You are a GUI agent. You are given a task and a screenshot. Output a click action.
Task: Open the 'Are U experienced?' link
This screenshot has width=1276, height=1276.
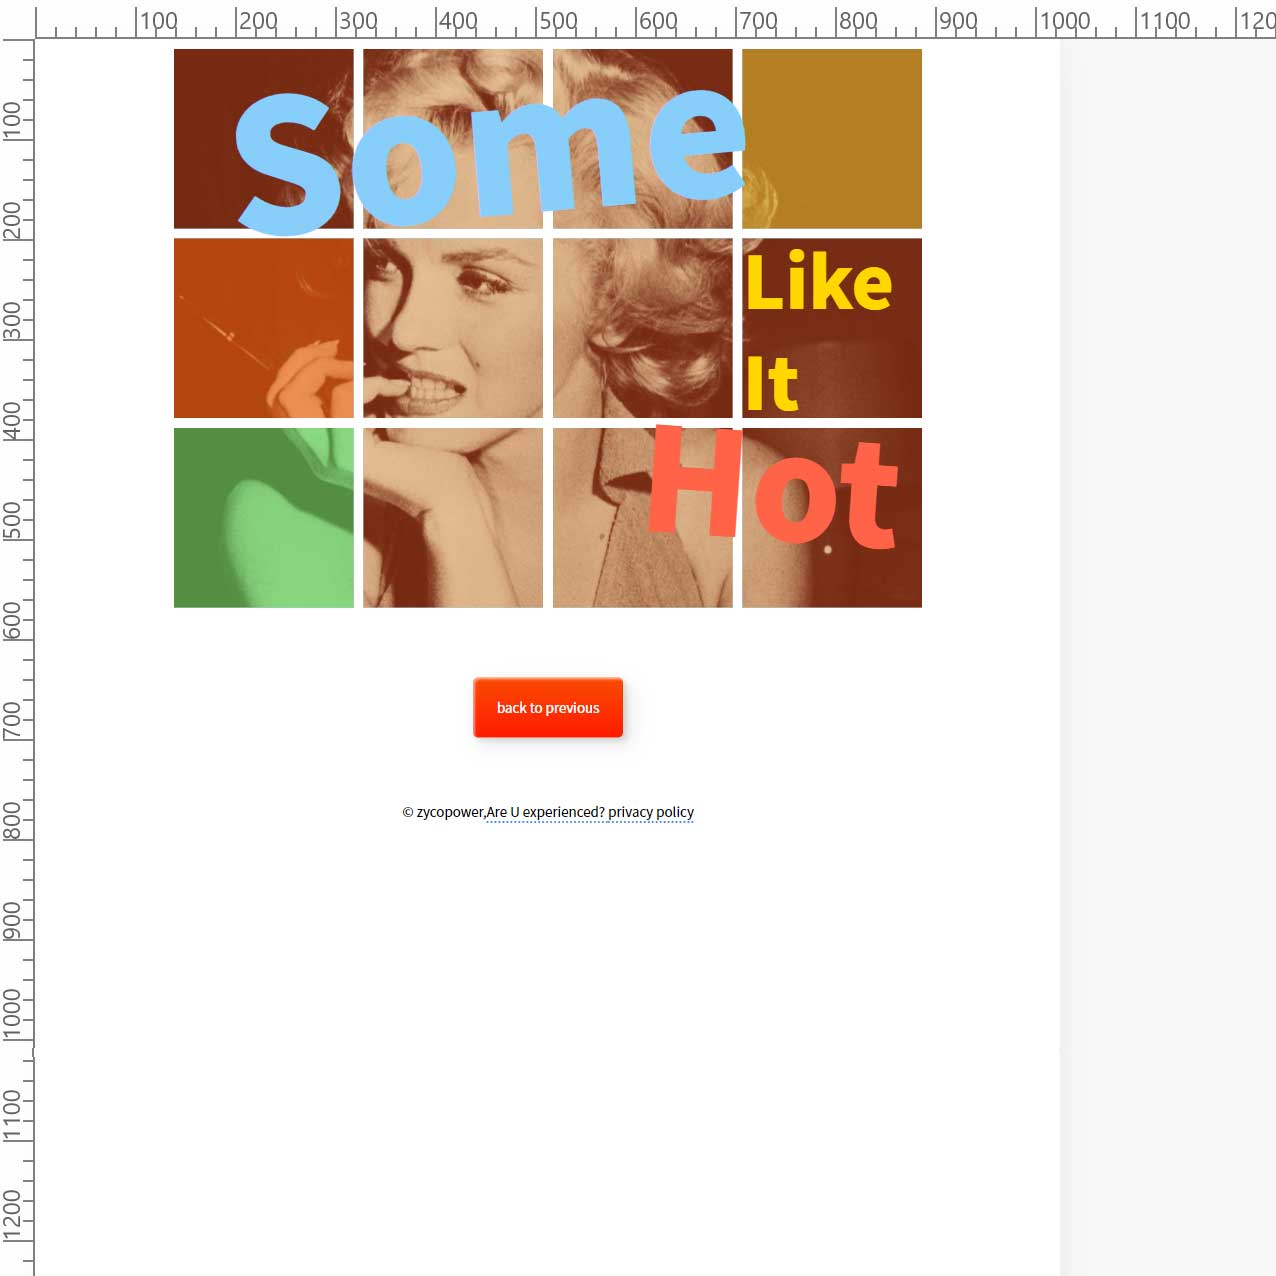point(545,812)
